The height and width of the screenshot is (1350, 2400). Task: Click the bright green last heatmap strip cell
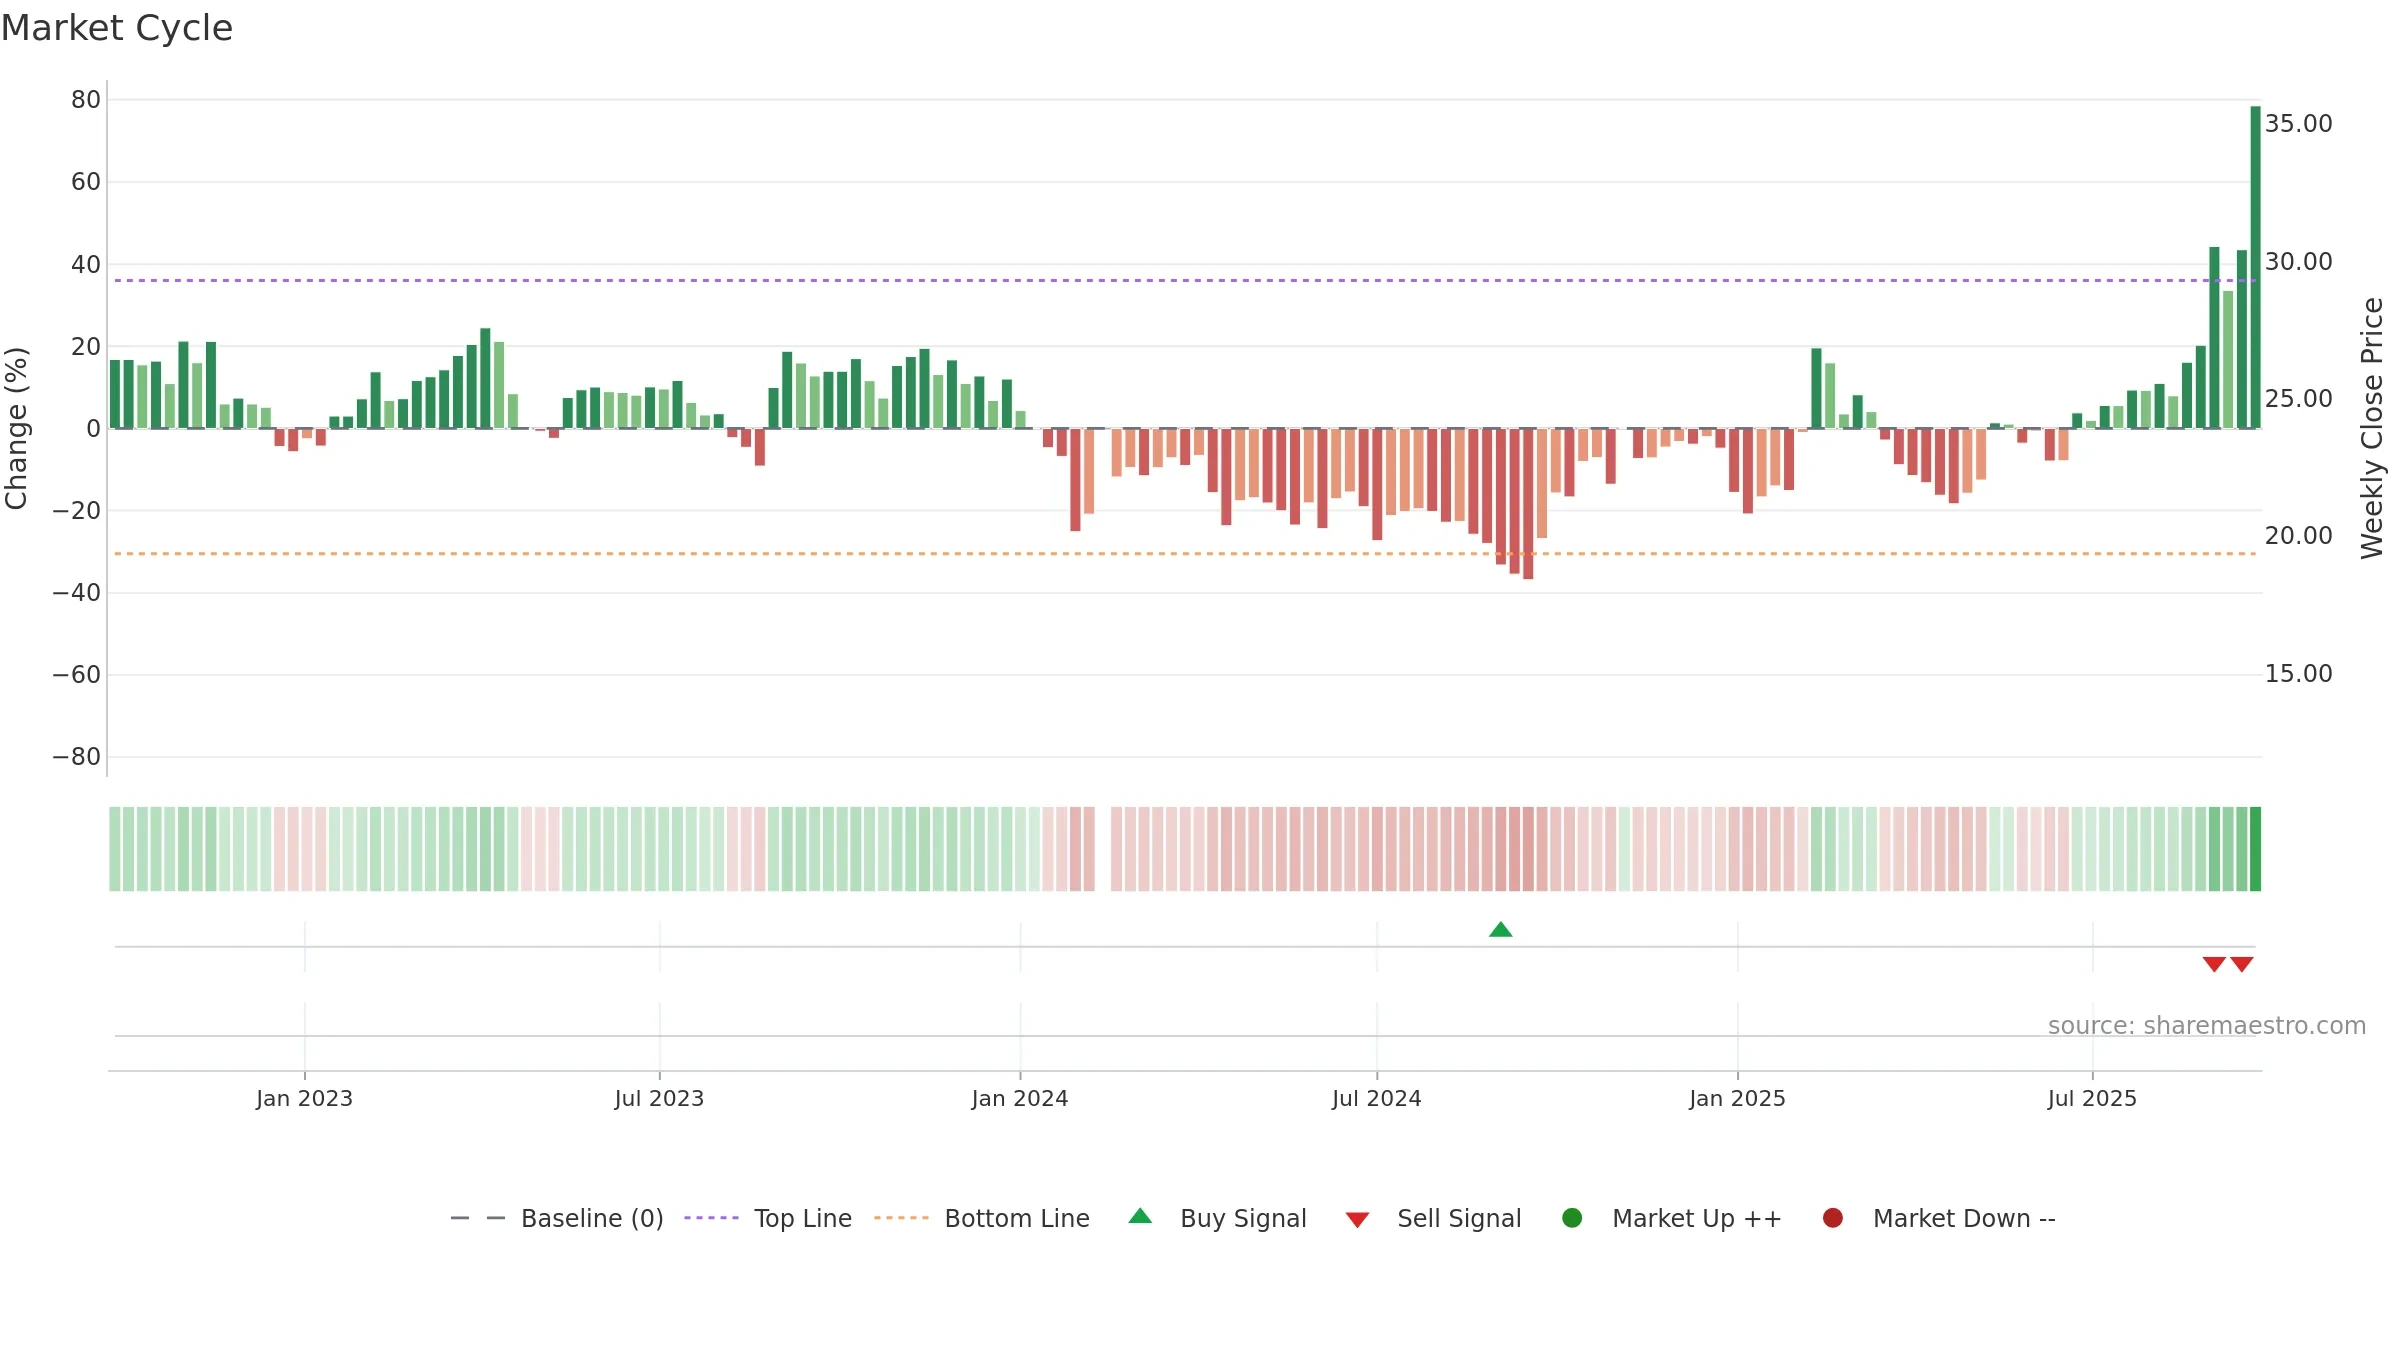click(2255, 849)
